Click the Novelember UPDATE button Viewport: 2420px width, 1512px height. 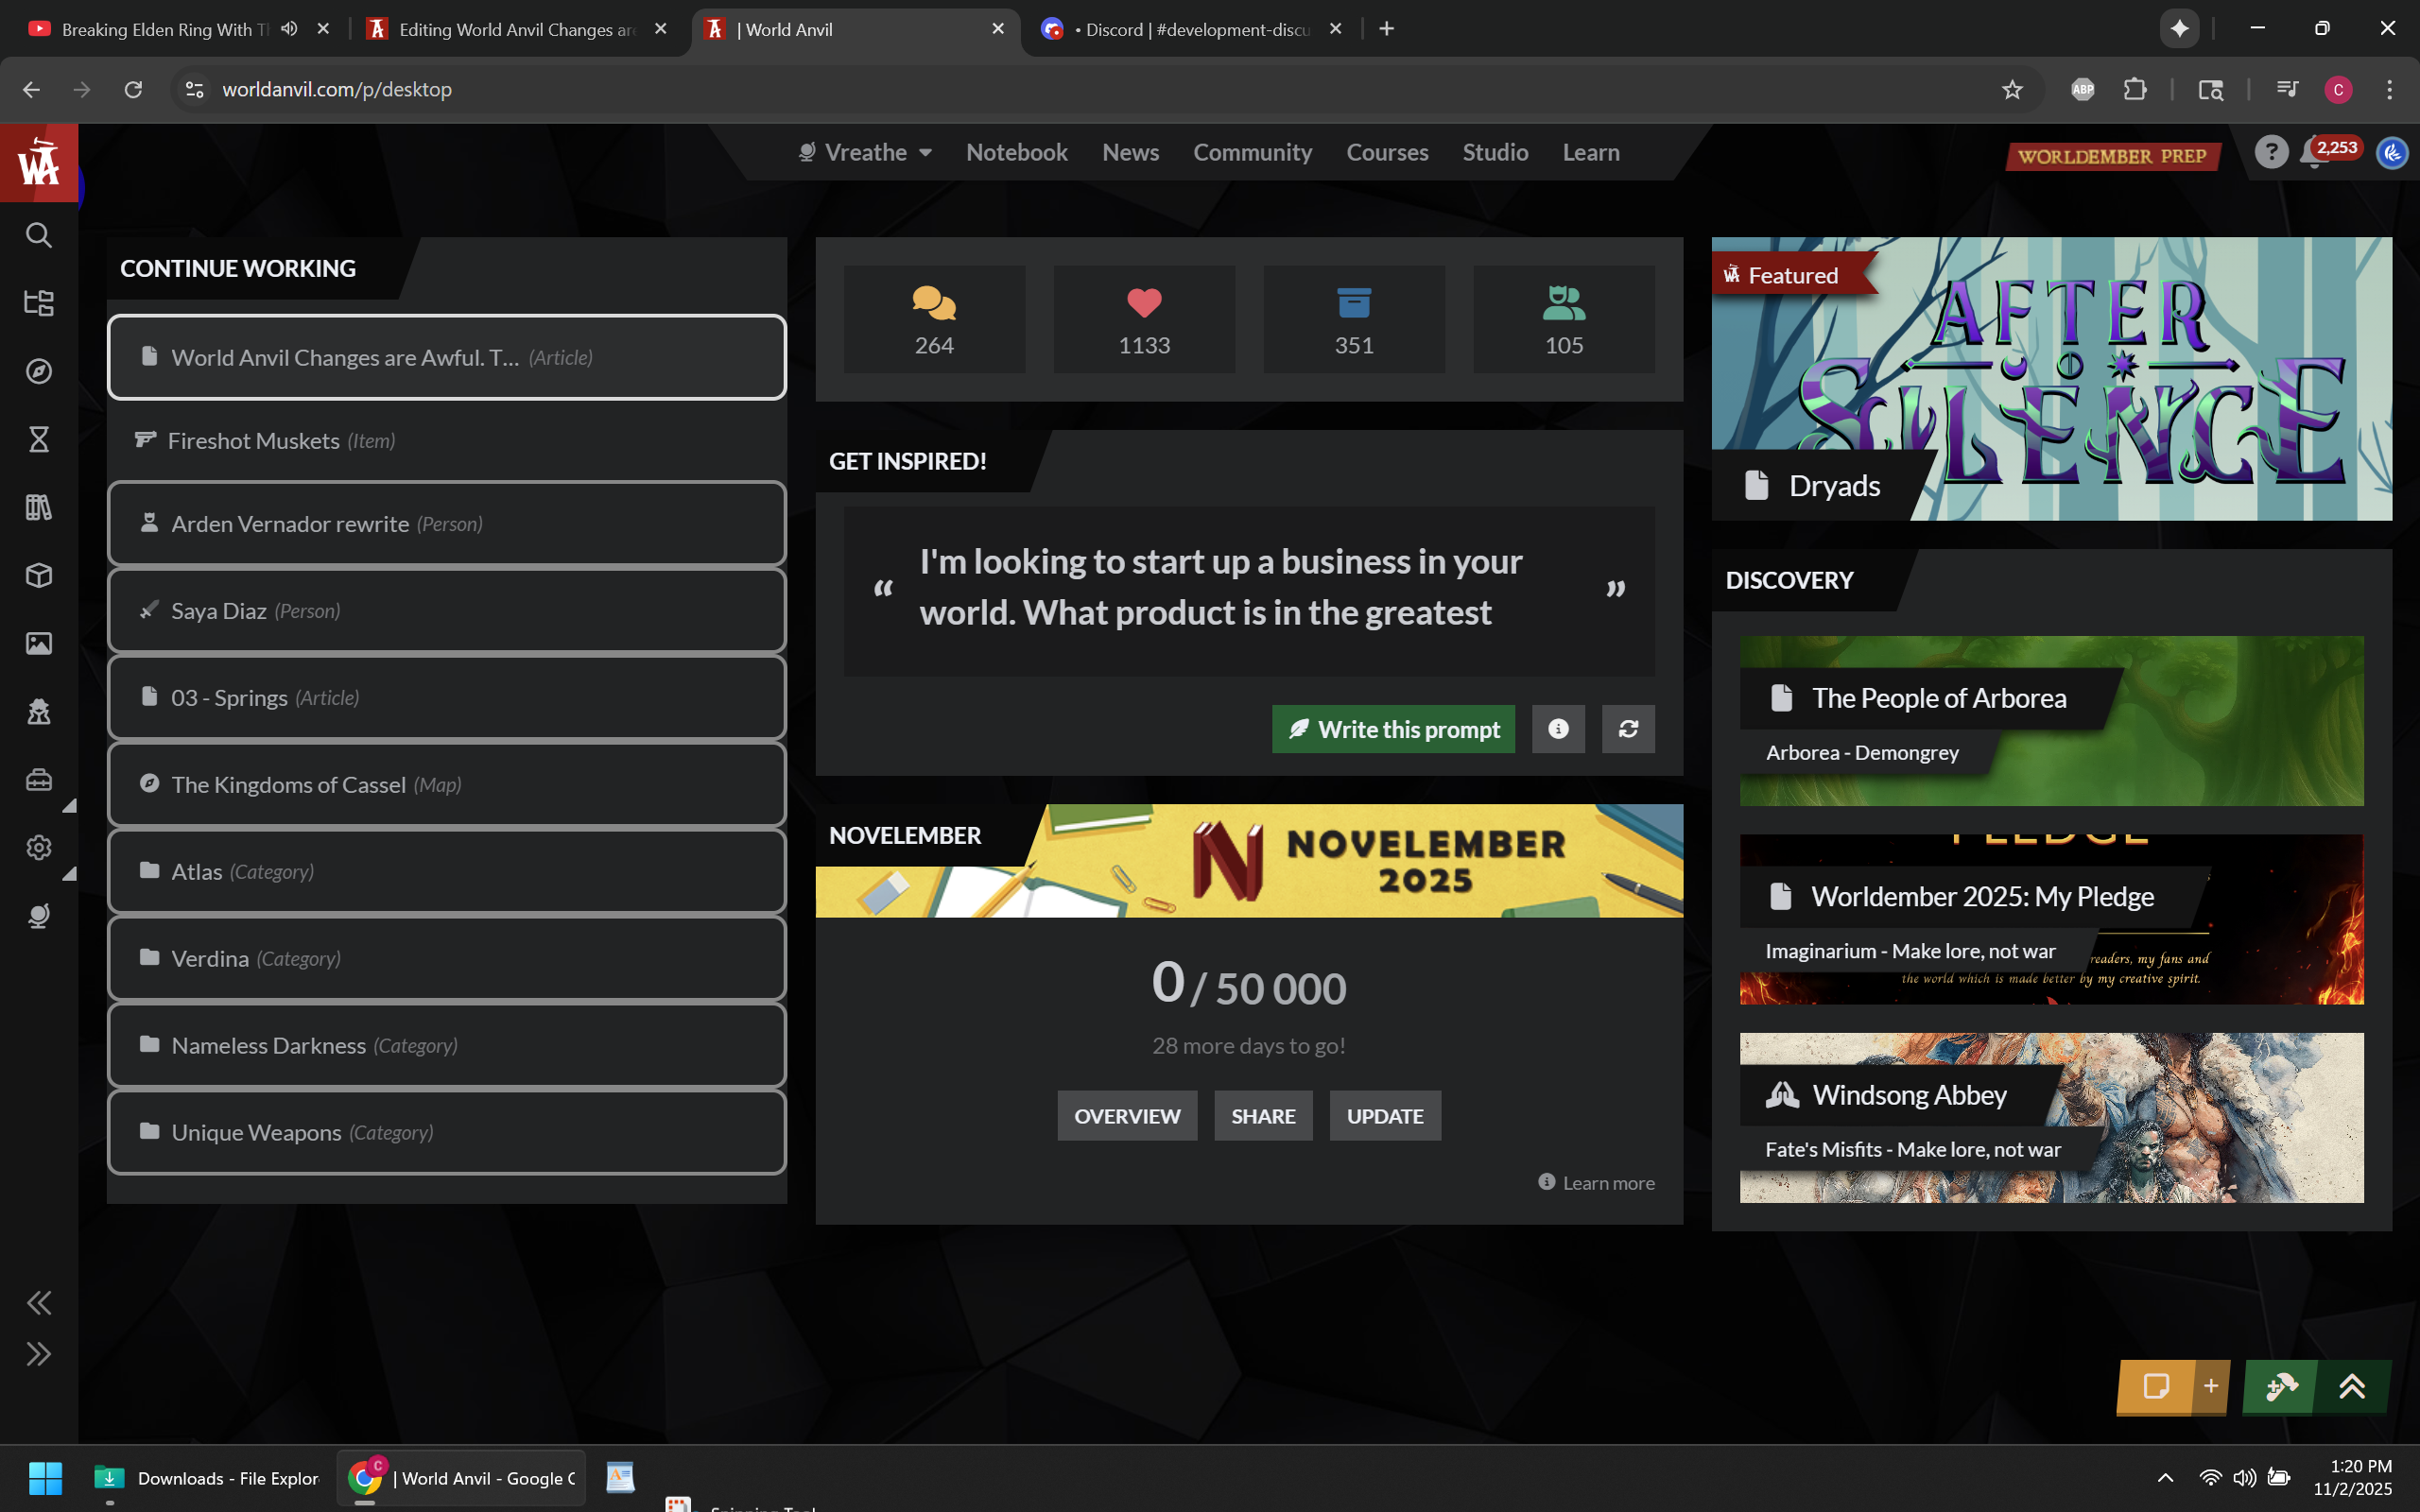[x=1384, y=1116]
